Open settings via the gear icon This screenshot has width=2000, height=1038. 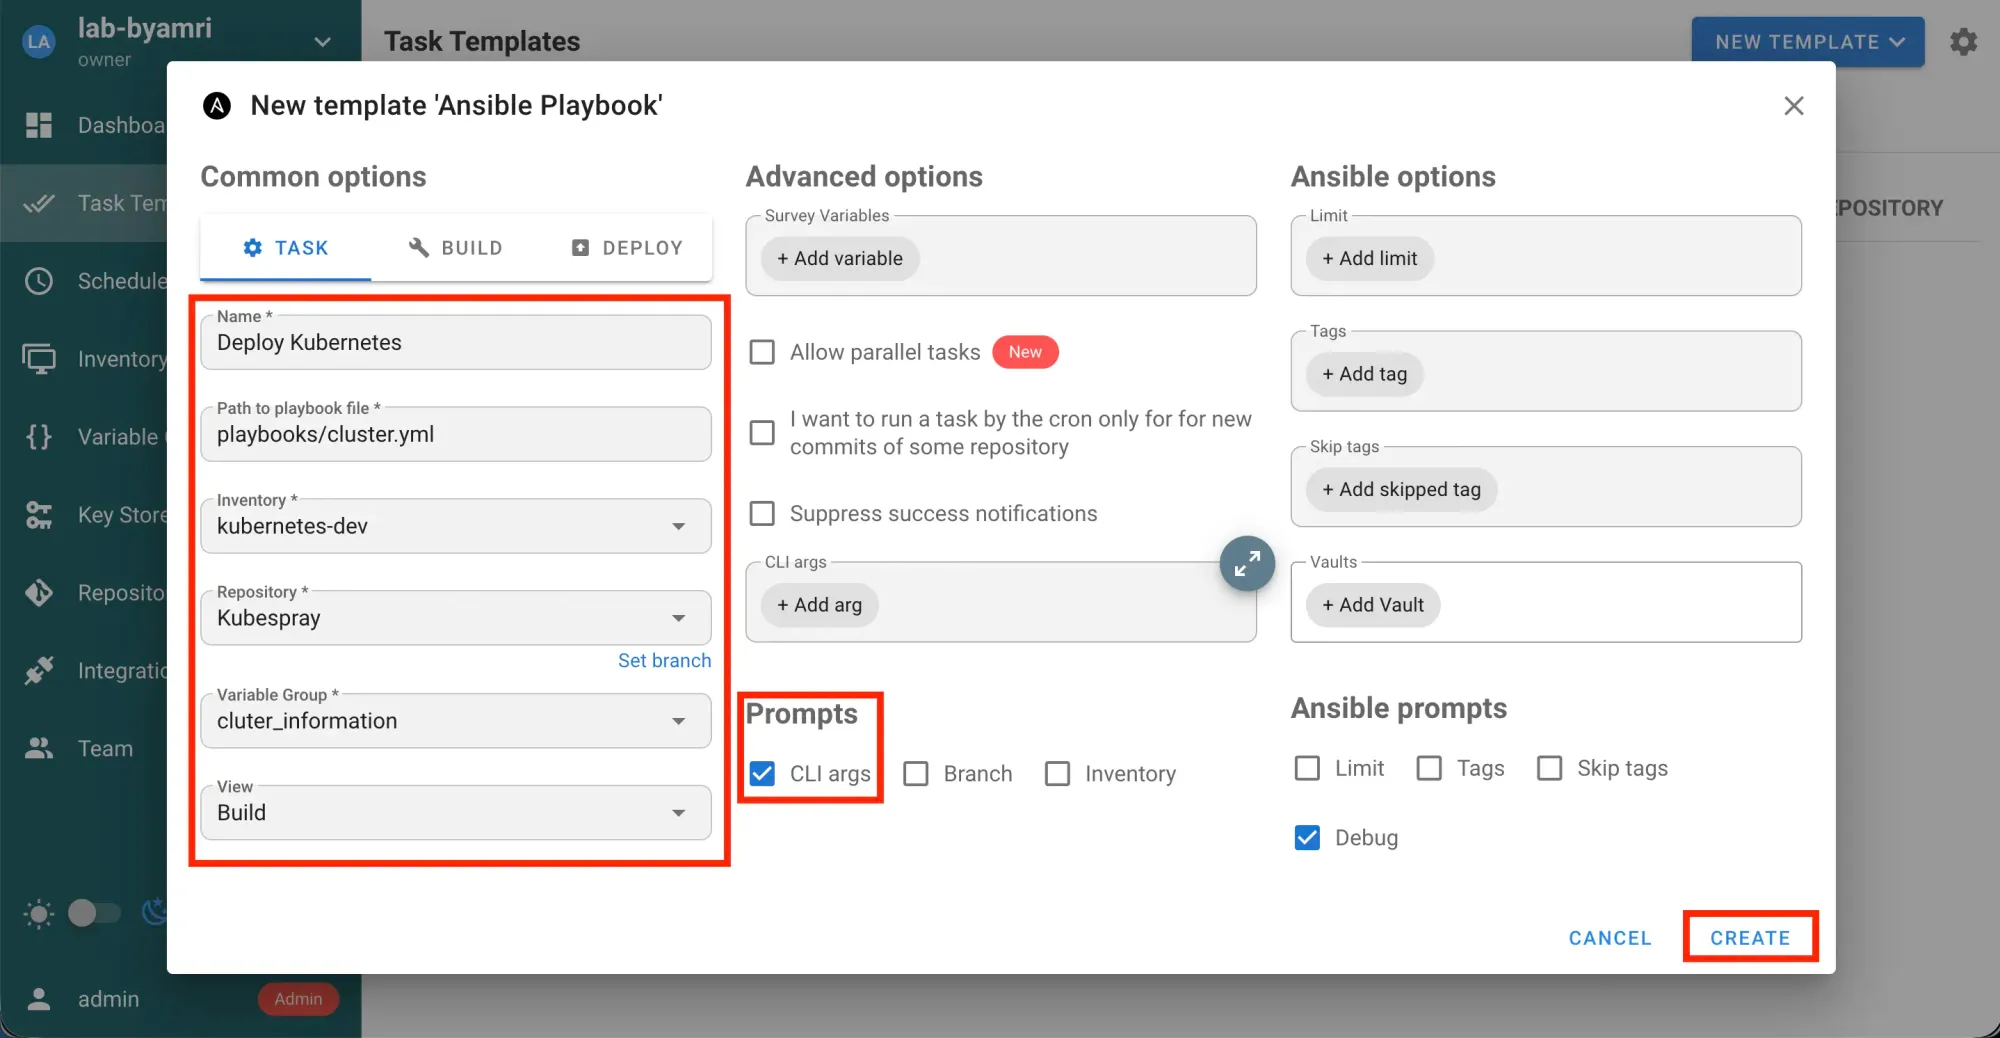tap(1963, 42)
